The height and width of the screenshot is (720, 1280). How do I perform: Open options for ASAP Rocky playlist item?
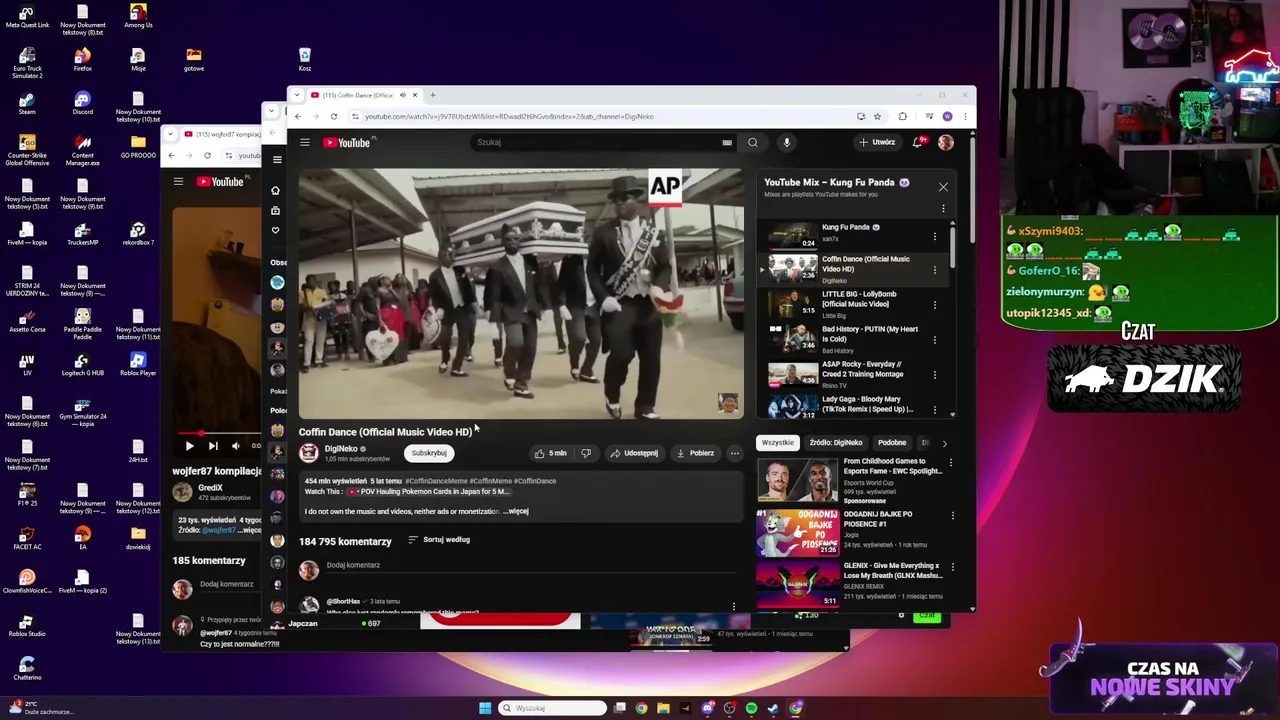pos(935,375)
